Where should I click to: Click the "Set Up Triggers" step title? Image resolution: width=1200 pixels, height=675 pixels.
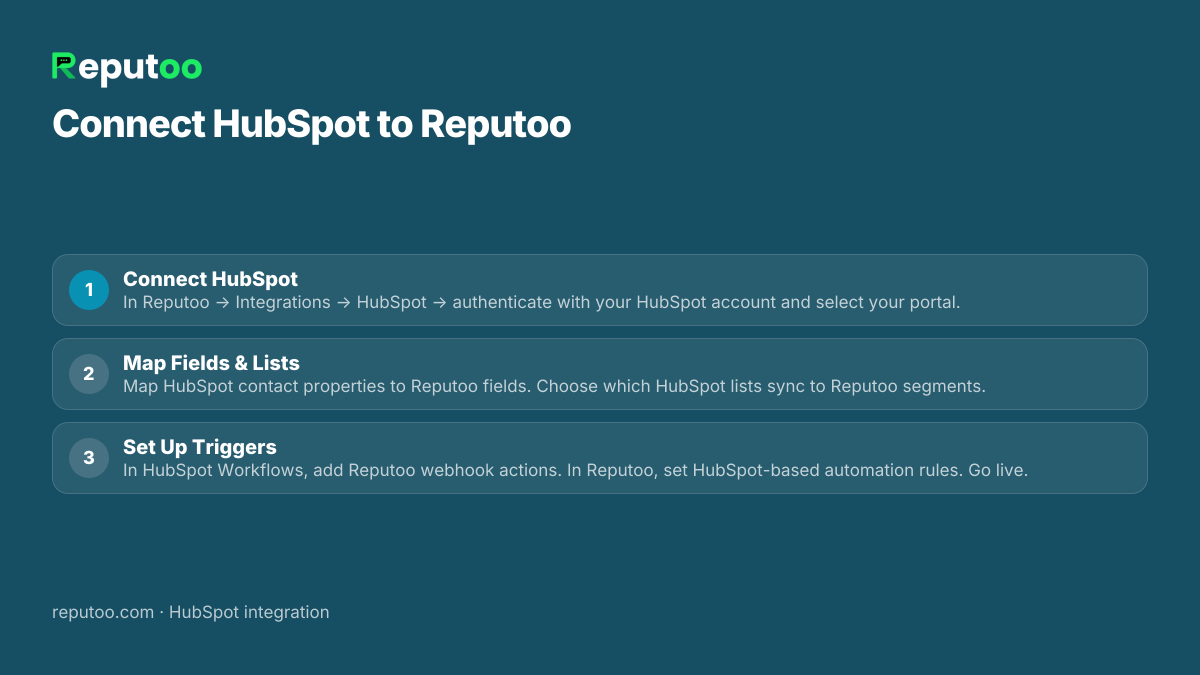[200, 447]
